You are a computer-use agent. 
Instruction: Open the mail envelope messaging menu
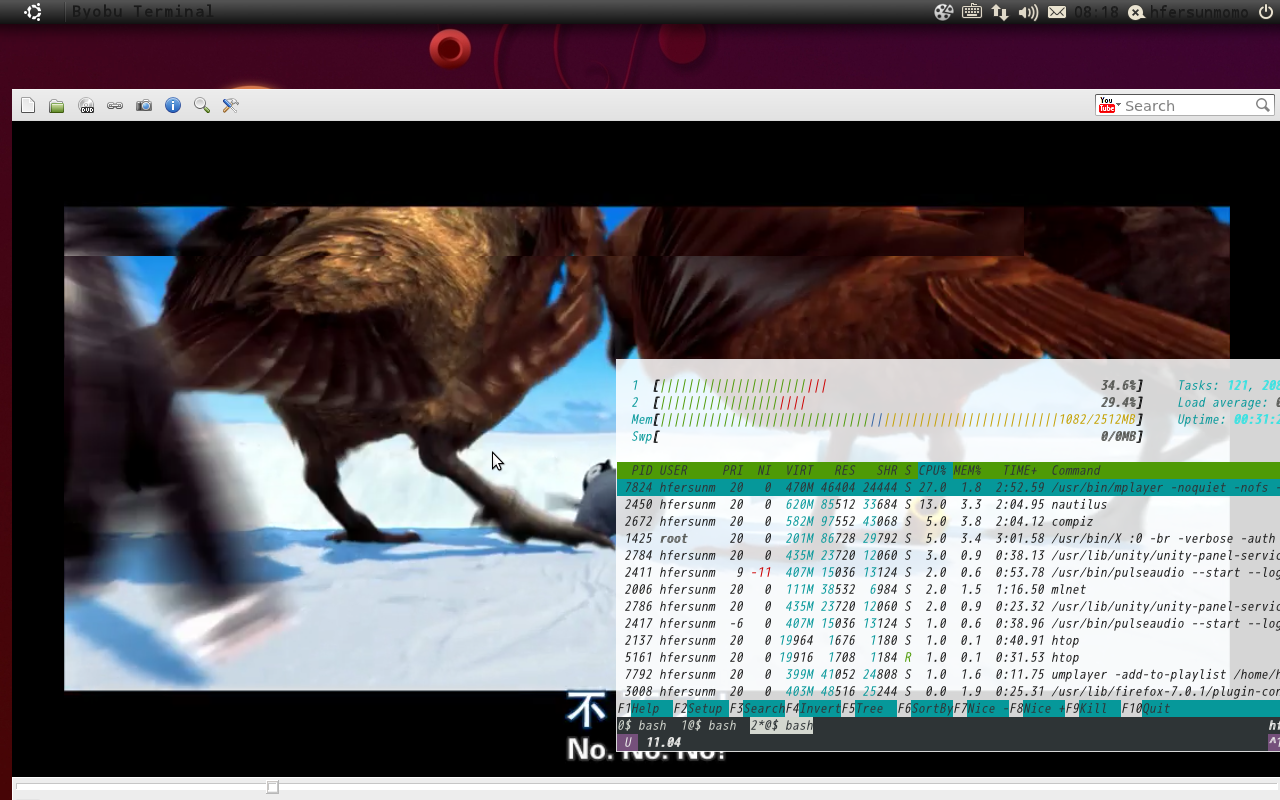1057,12
